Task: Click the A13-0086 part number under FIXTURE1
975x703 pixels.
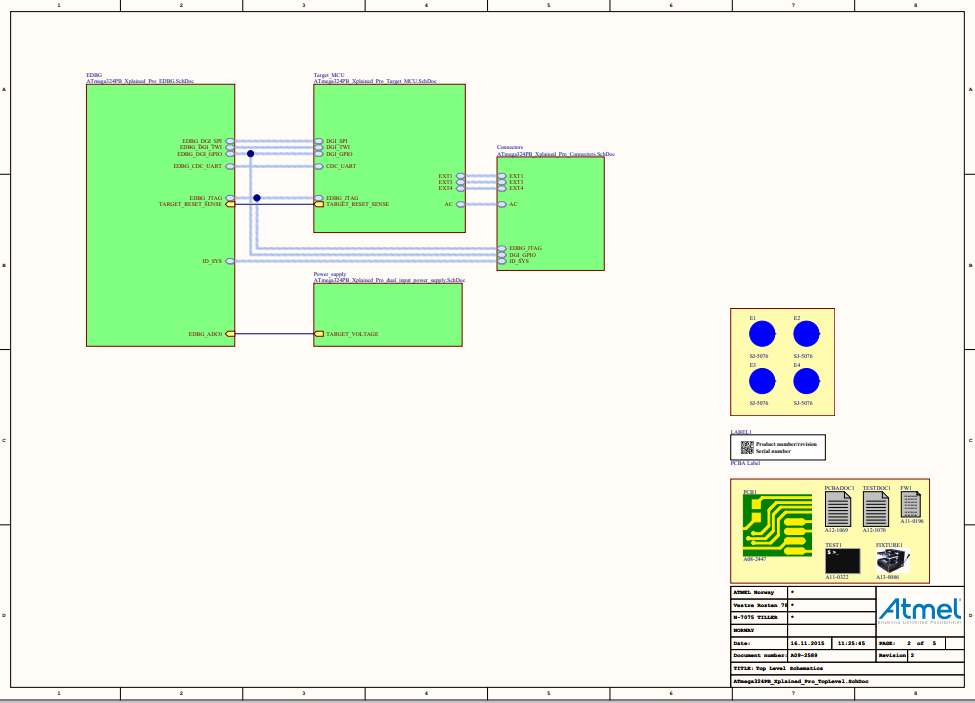Action: [887, 577]
